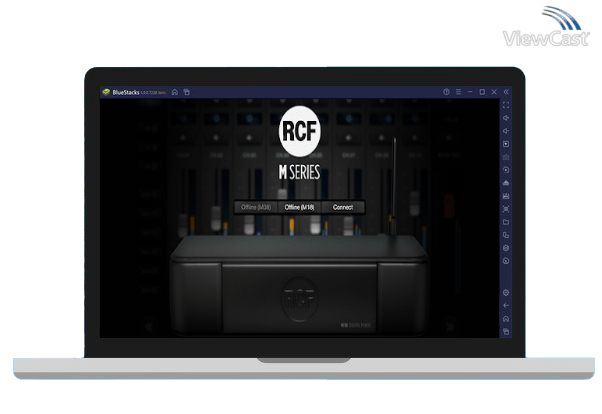
Task: Click the cube-shaped sidebar icon
Action: [506, 248]
